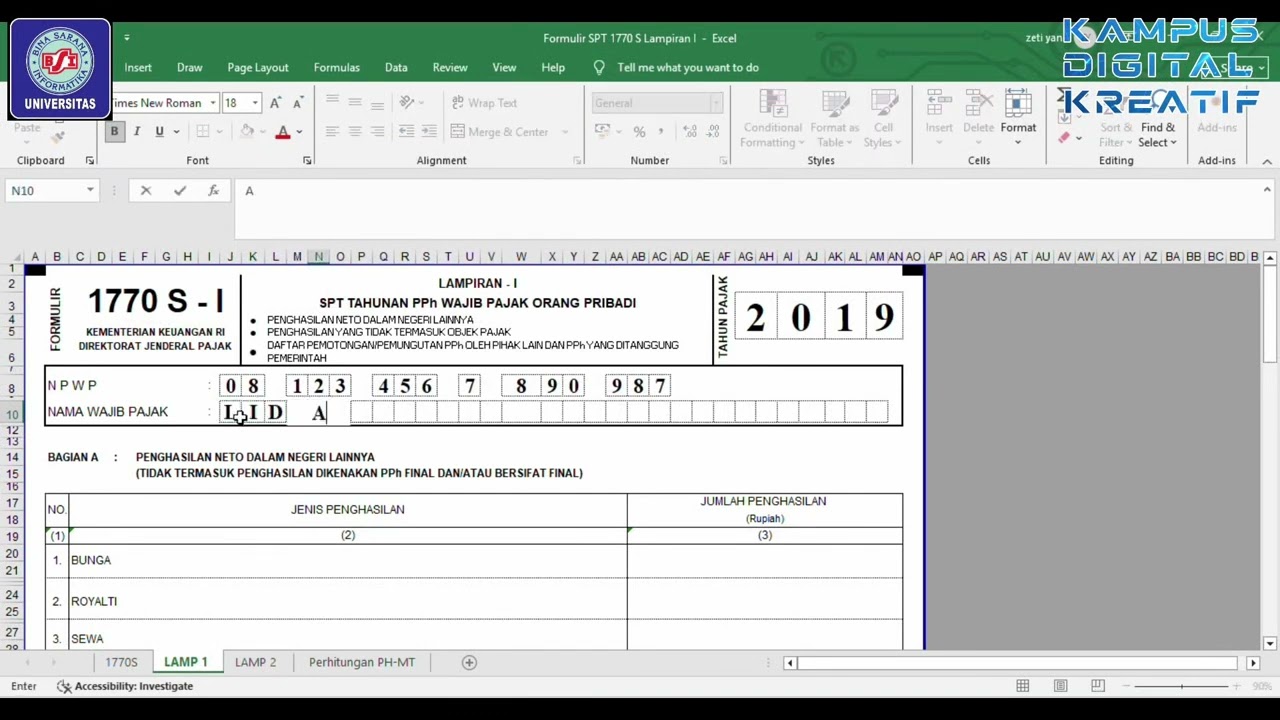Viewport: 1280px width, 720px height.
Task: Open the Page Layout ribbon tab
Action: click(x=258, y=67)
